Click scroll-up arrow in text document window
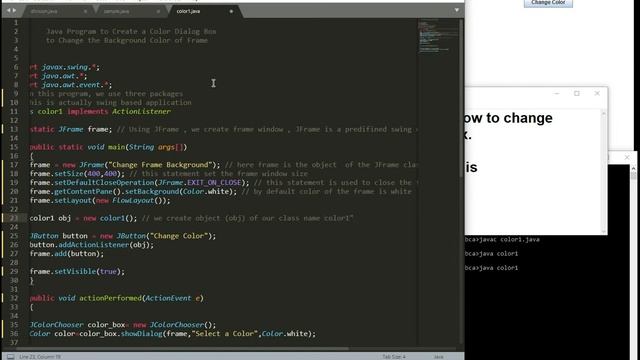The image size is (640, 360). click(604, 113)
